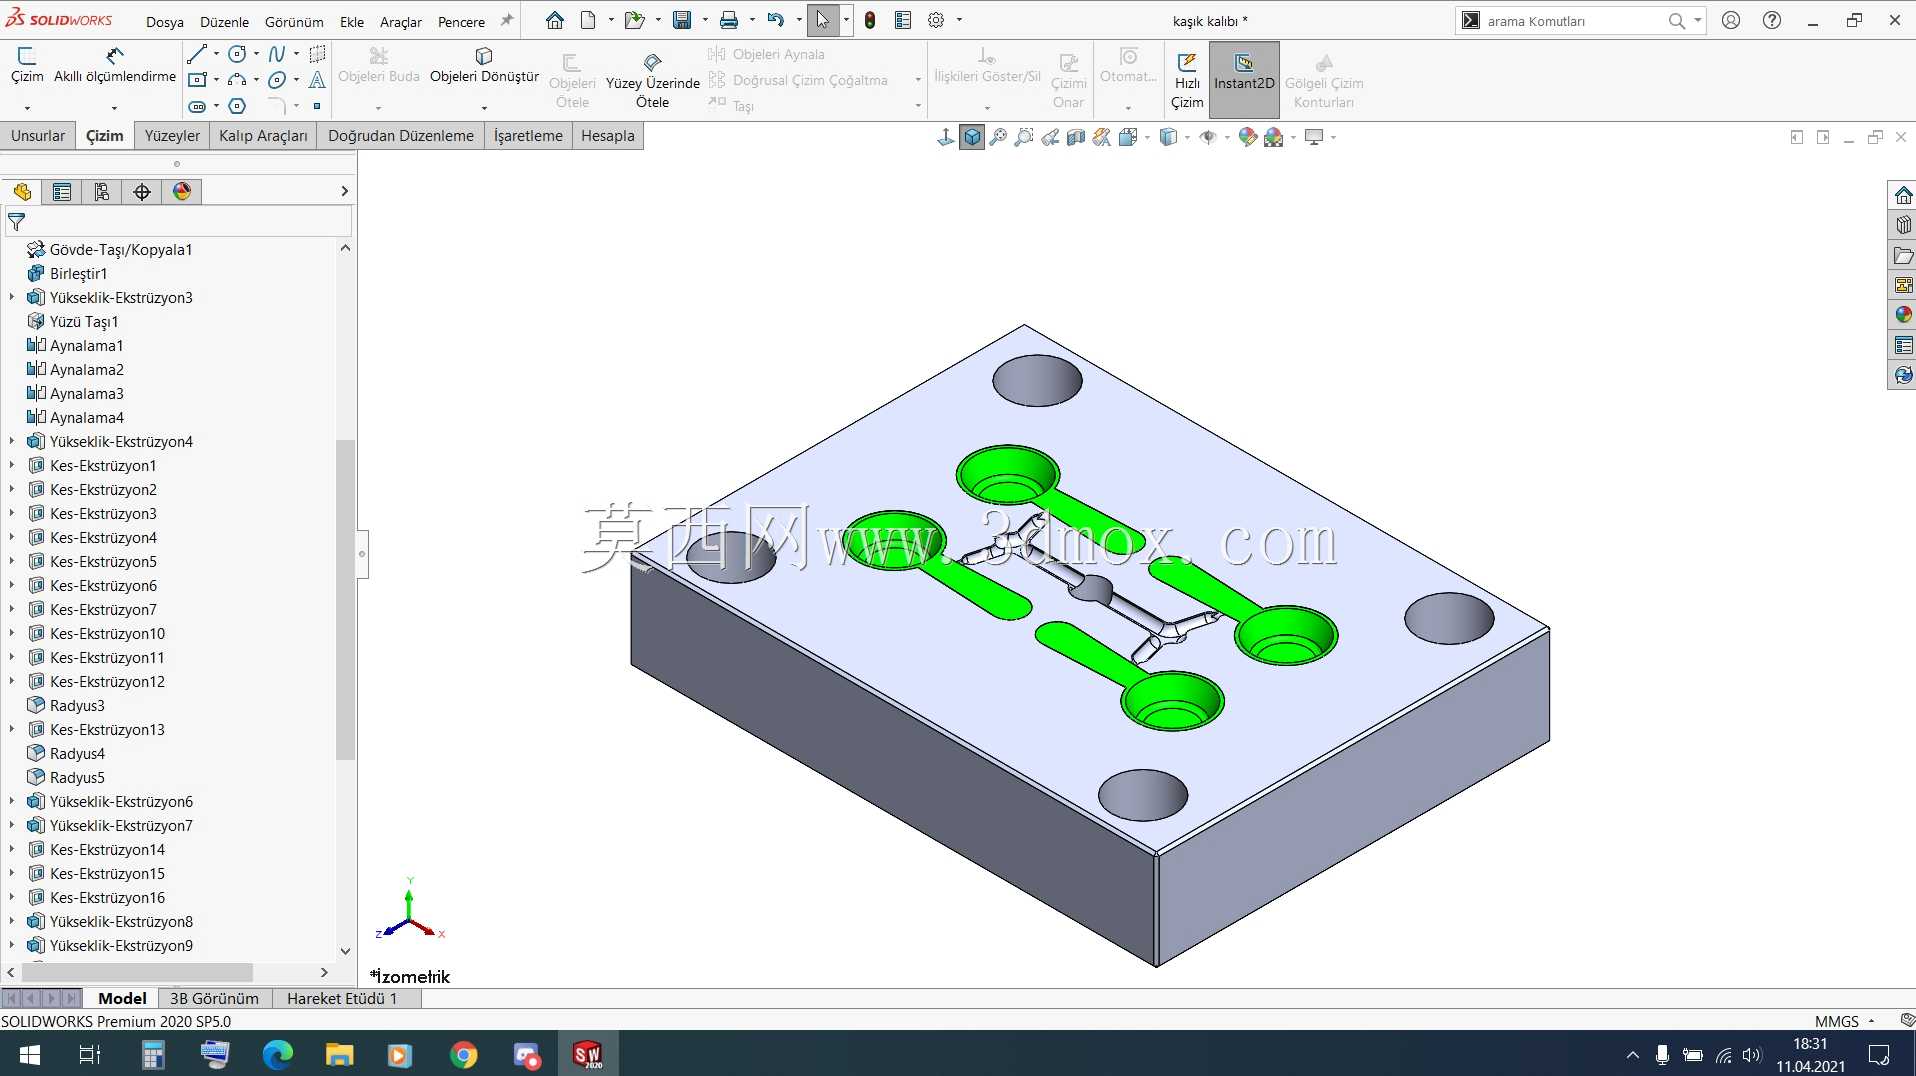The width and height of the screenshot is (1916, 1076).
Task: Open Microsoft Edge from the taskbar
Action: pos(277,1054)
